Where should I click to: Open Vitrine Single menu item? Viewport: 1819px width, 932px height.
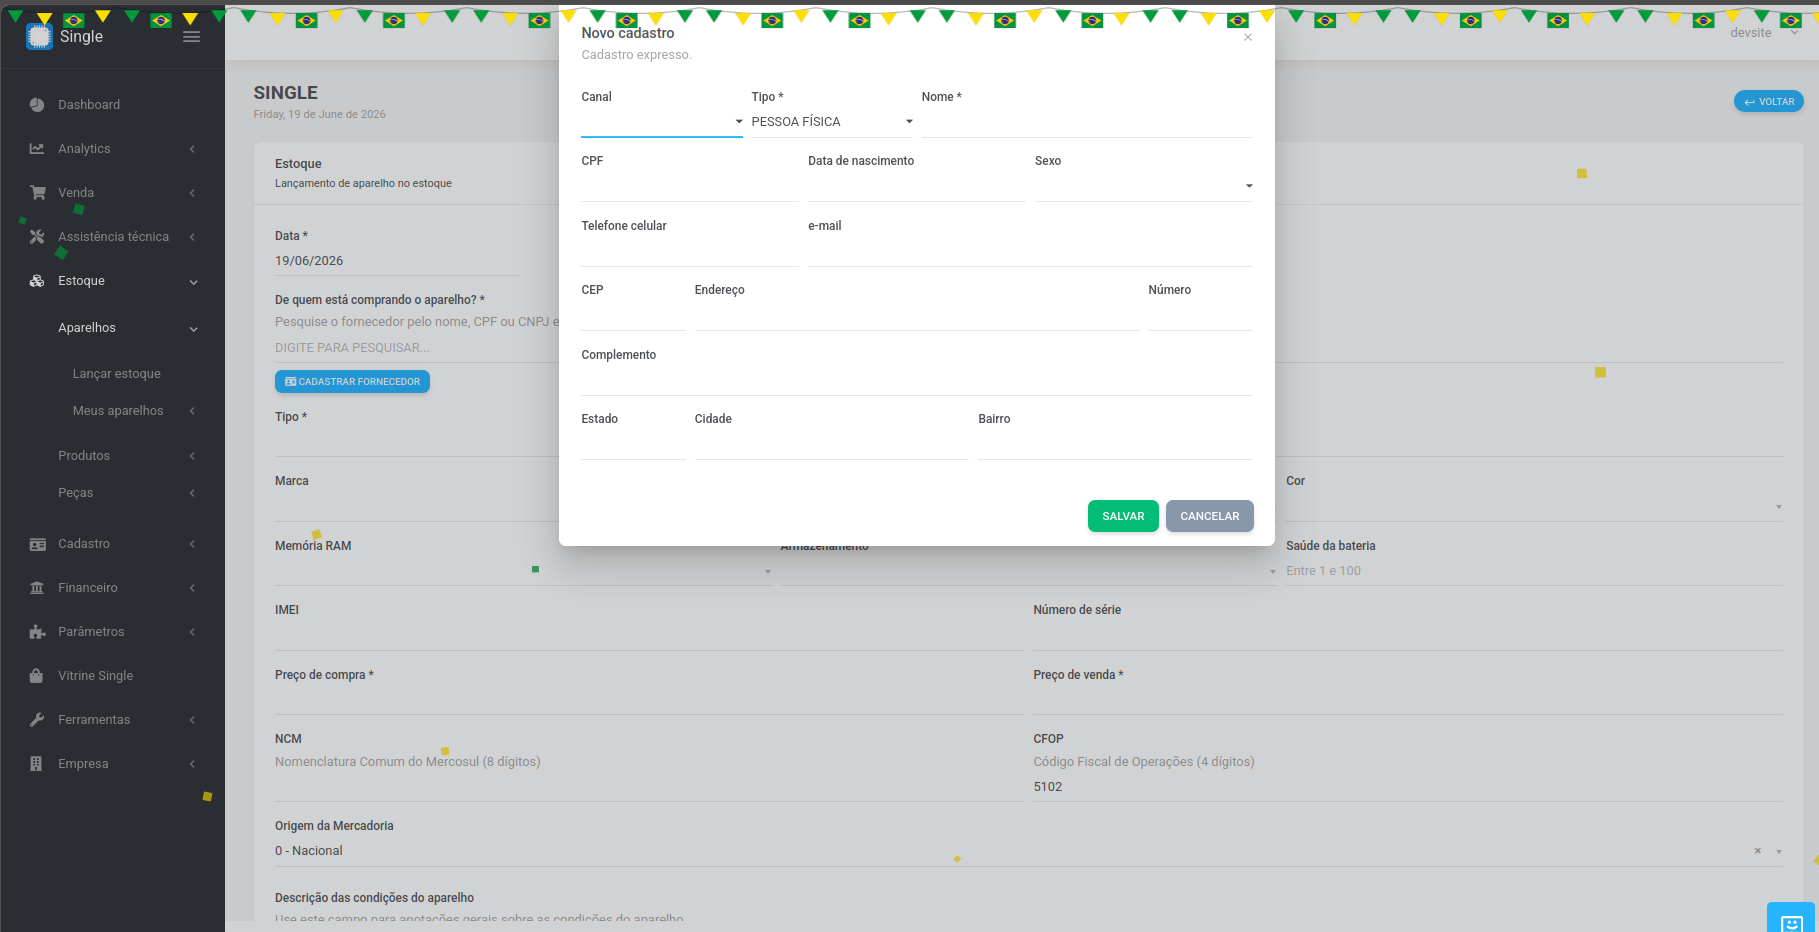tap(96, 676)
